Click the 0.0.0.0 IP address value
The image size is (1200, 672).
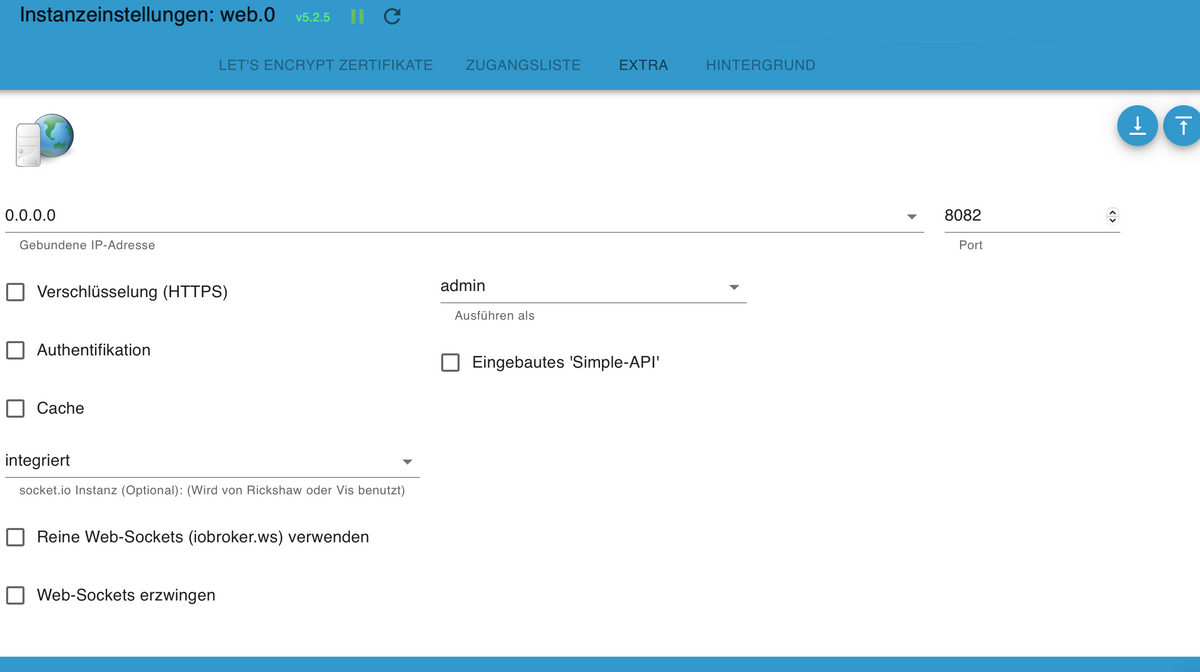[x=30, y=216]
